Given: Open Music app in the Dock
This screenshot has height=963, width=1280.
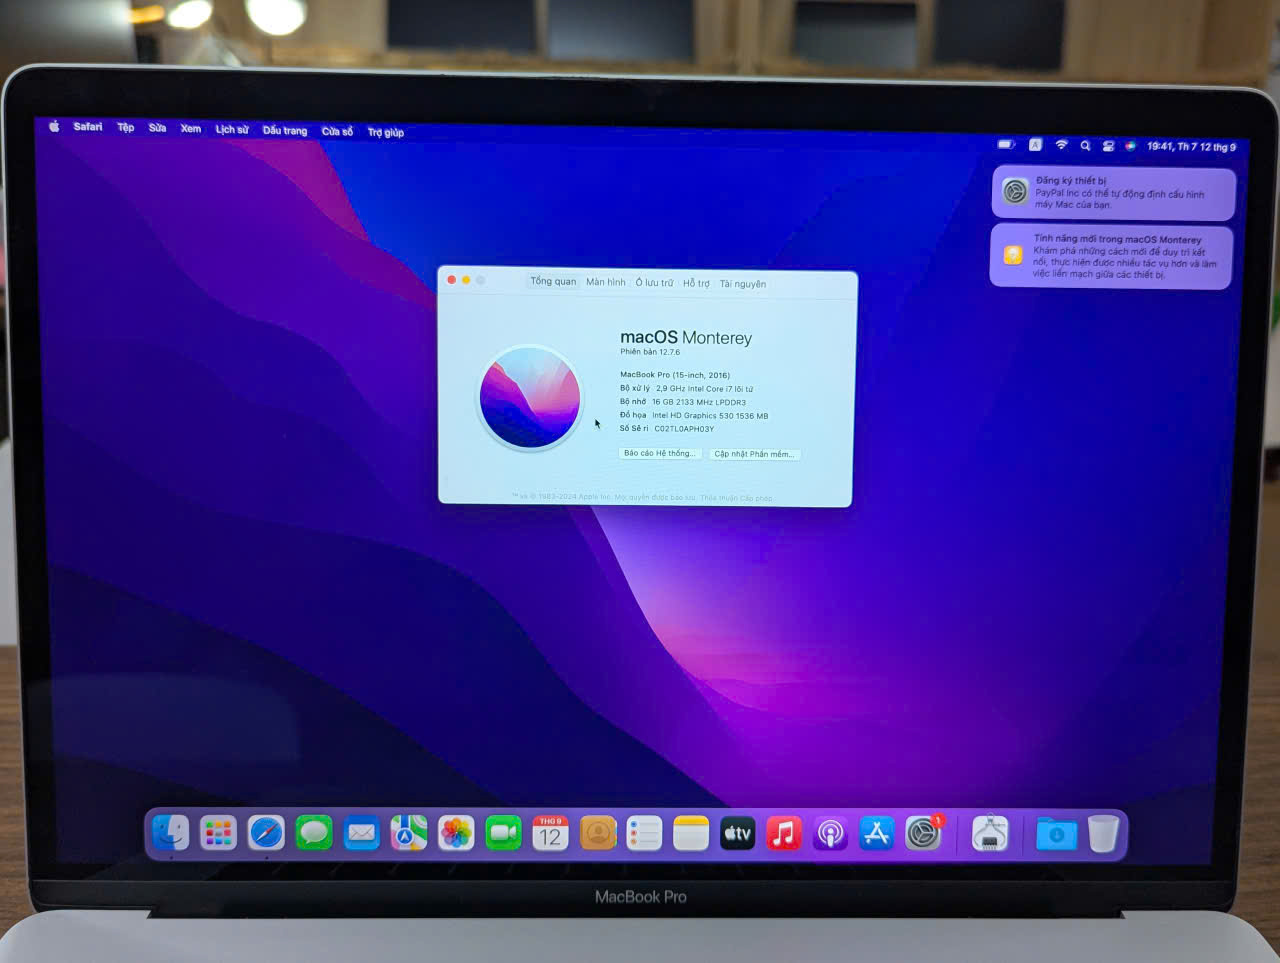Looking at the screenshot, I should (784, 832).
